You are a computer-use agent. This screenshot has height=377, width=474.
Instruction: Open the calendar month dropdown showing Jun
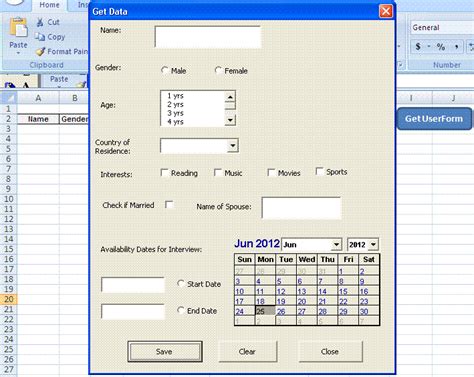336,245
